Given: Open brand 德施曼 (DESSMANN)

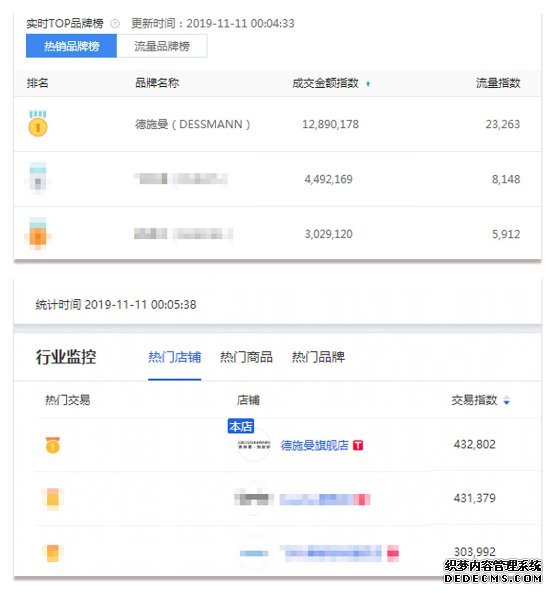Looking at the screenshot, I should click(x=193, y=124).
